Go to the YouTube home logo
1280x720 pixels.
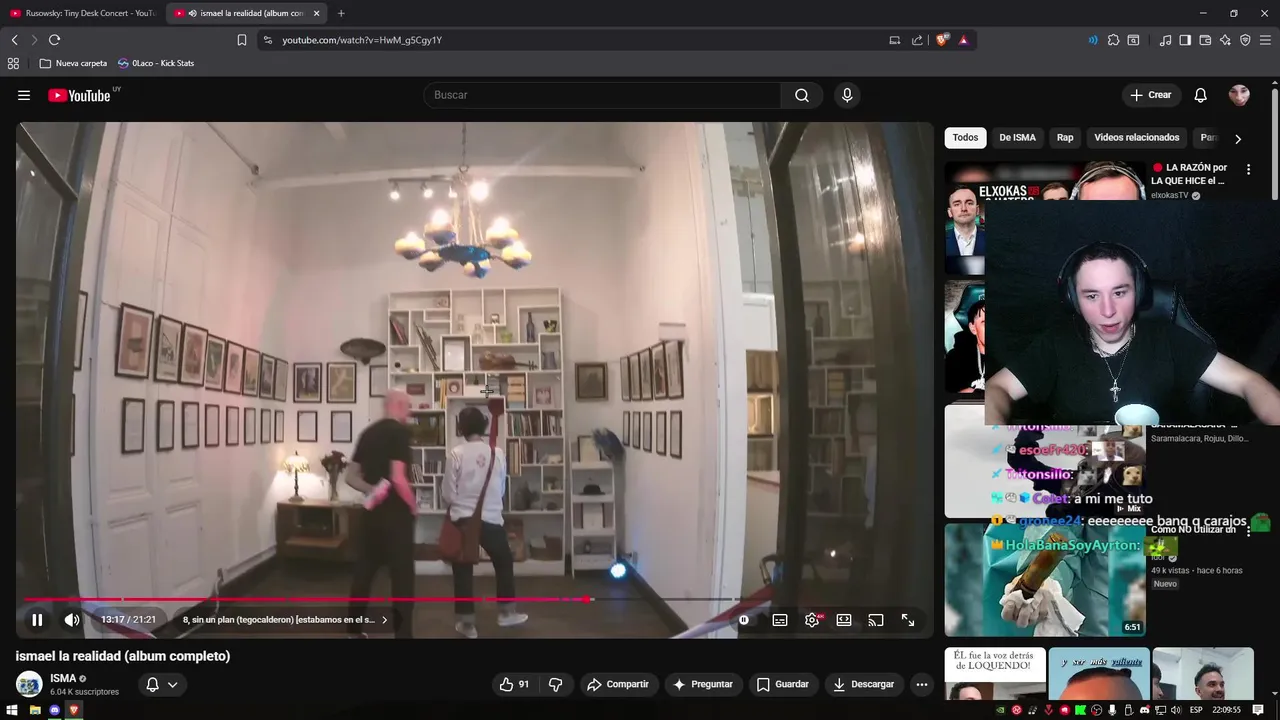[80, 95]
